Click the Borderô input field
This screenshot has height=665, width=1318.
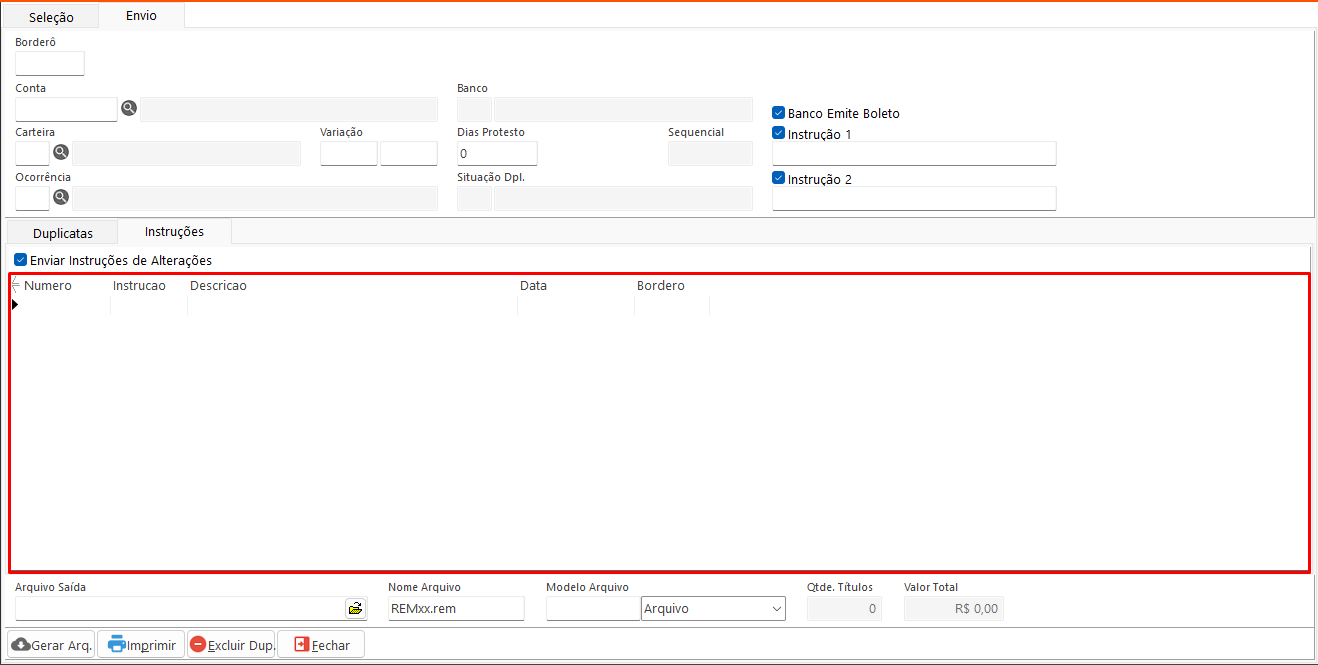(x=50, y=64)
